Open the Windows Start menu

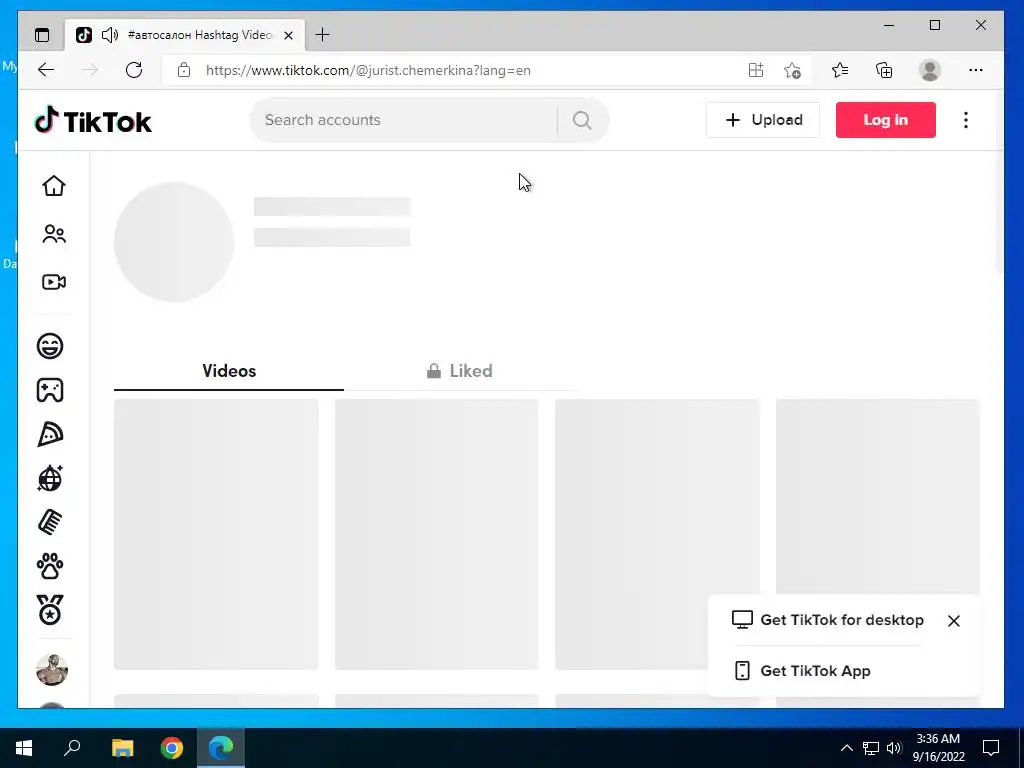click(24, 748)
